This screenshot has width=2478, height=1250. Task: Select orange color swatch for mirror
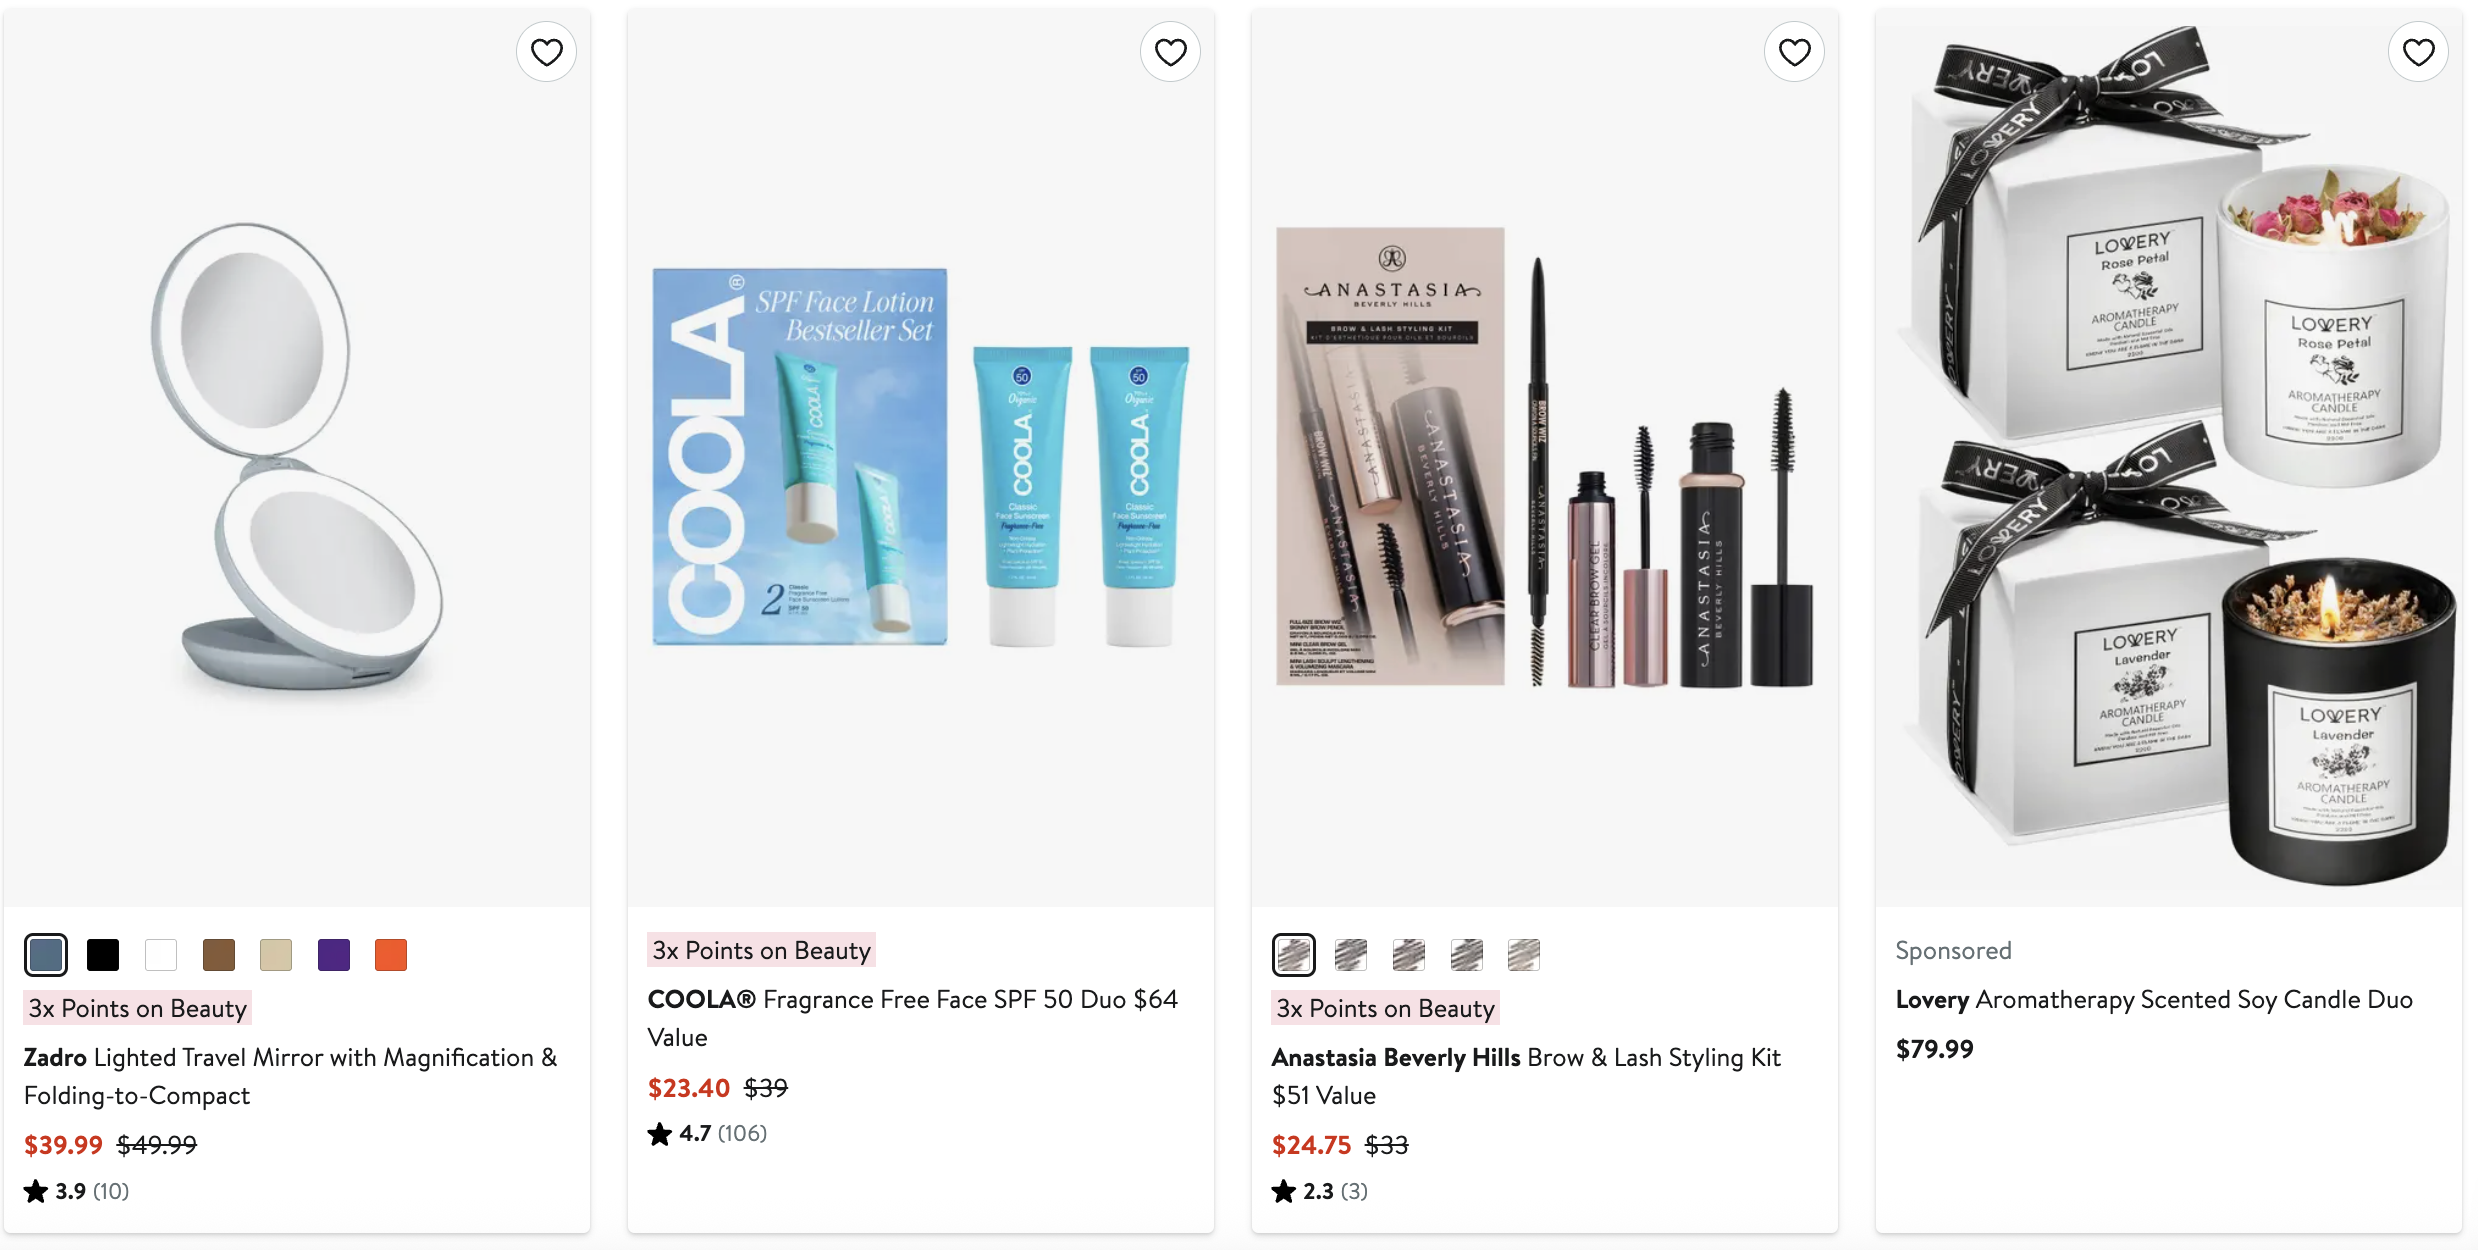point(391,955)
